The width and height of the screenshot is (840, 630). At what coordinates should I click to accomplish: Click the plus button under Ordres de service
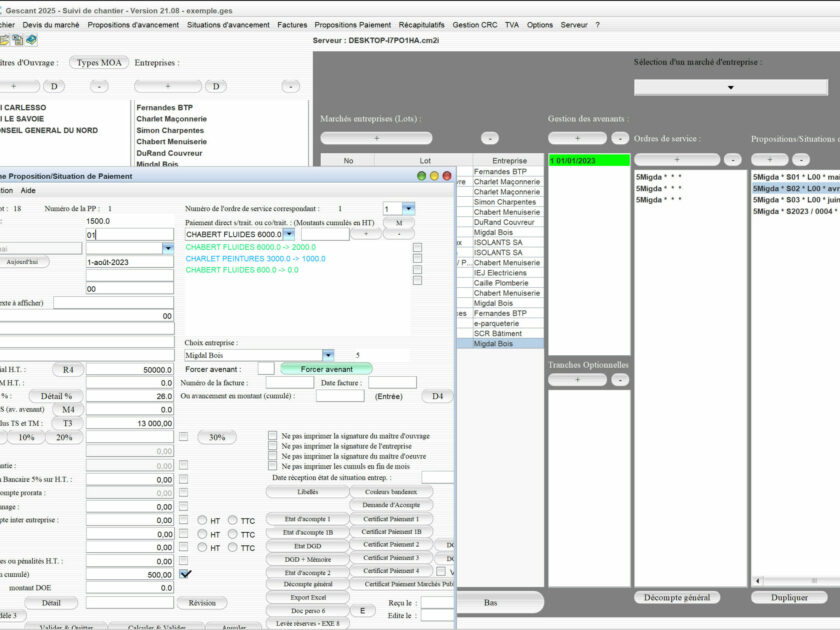677,160
